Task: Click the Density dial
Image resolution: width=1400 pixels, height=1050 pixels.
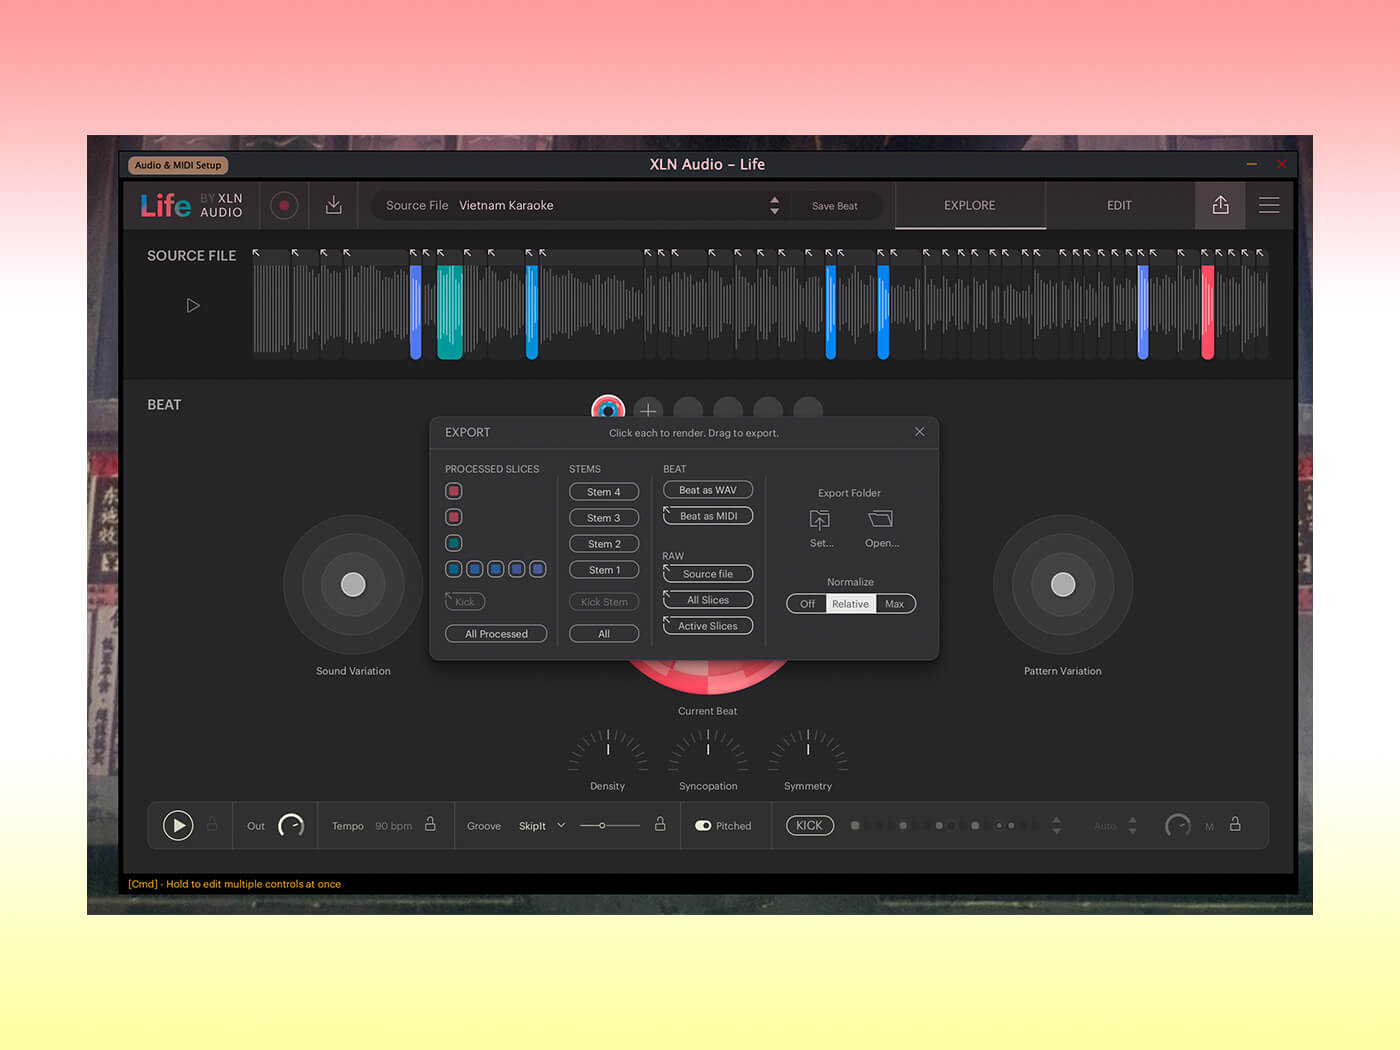Action: [x=608, y=750]
